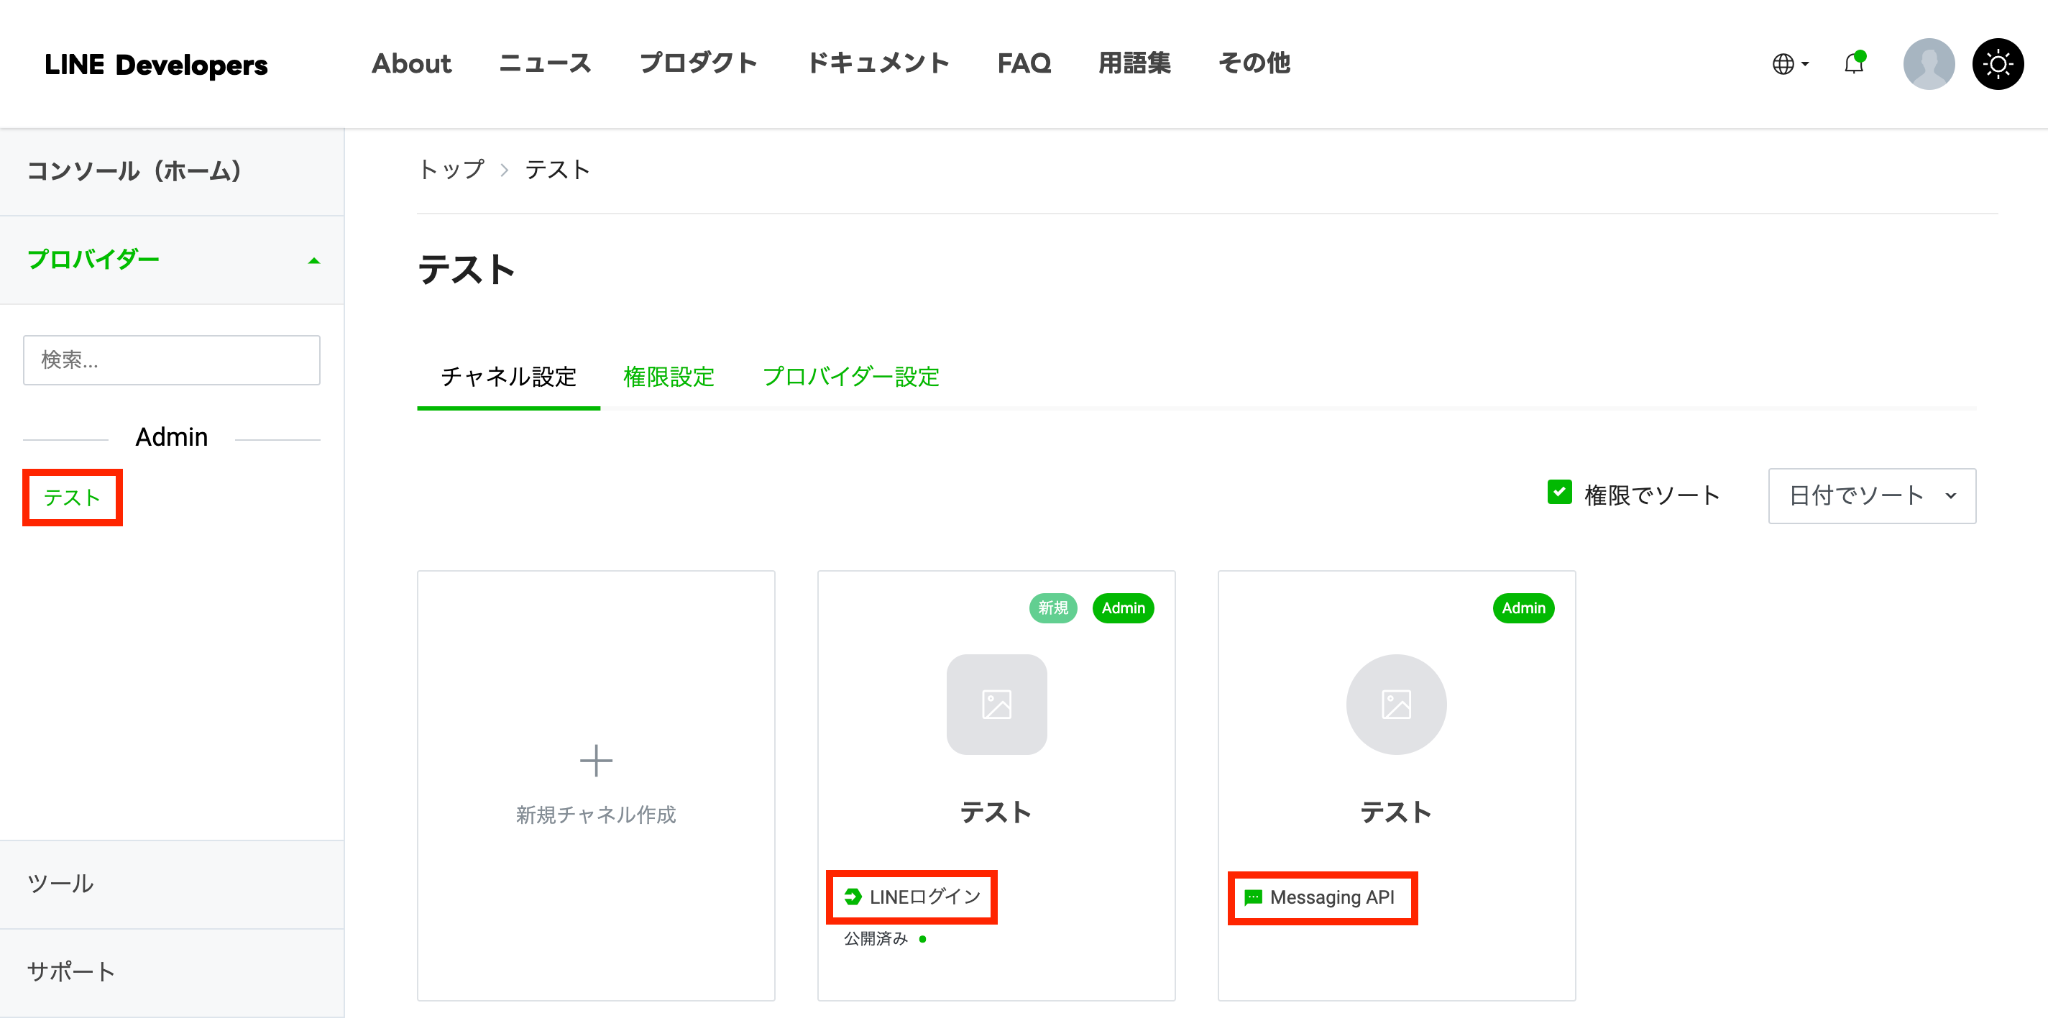Click the LINEログイン icon label
The width and height of the screenshot is (2048, 1018).
[x=912, y=897]
